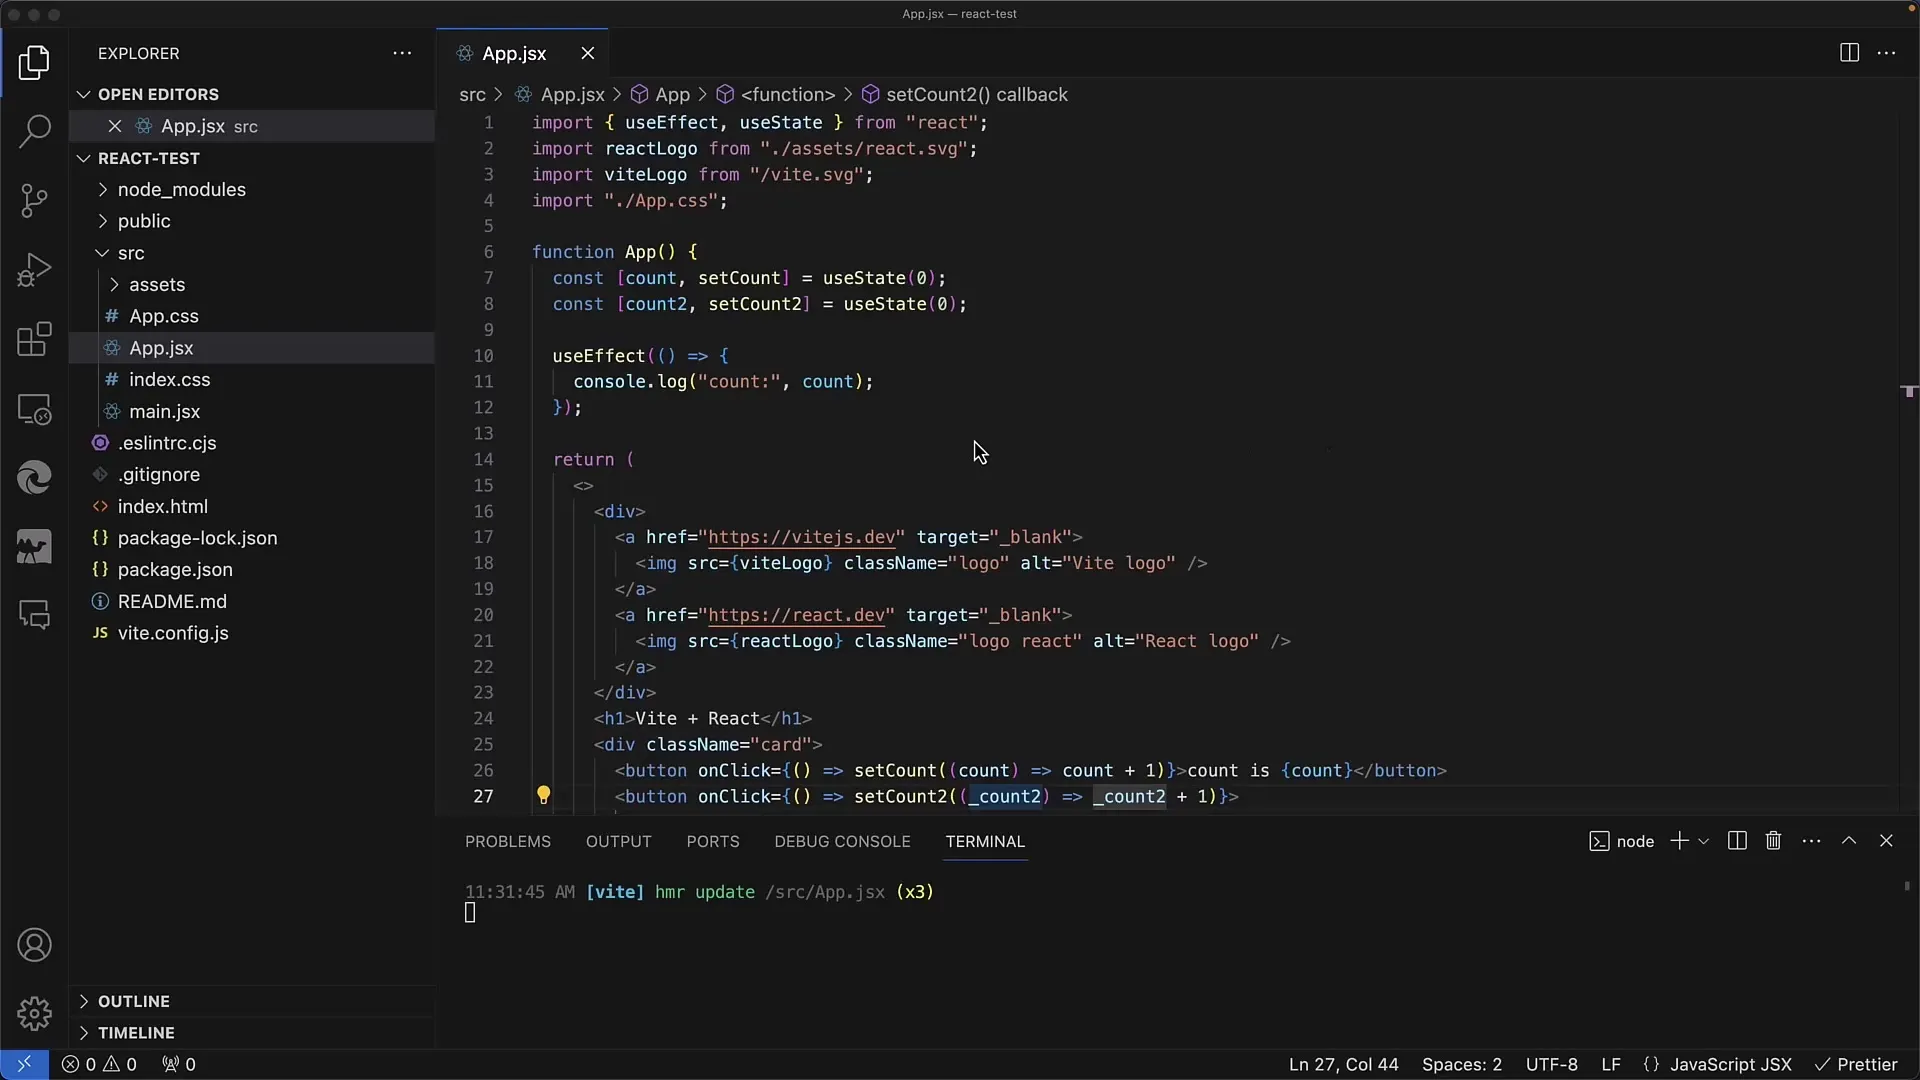This screenshot has width=1920, height=1080.
Task: Create a new terminal with plus icon
Action: coord(1679,841)
